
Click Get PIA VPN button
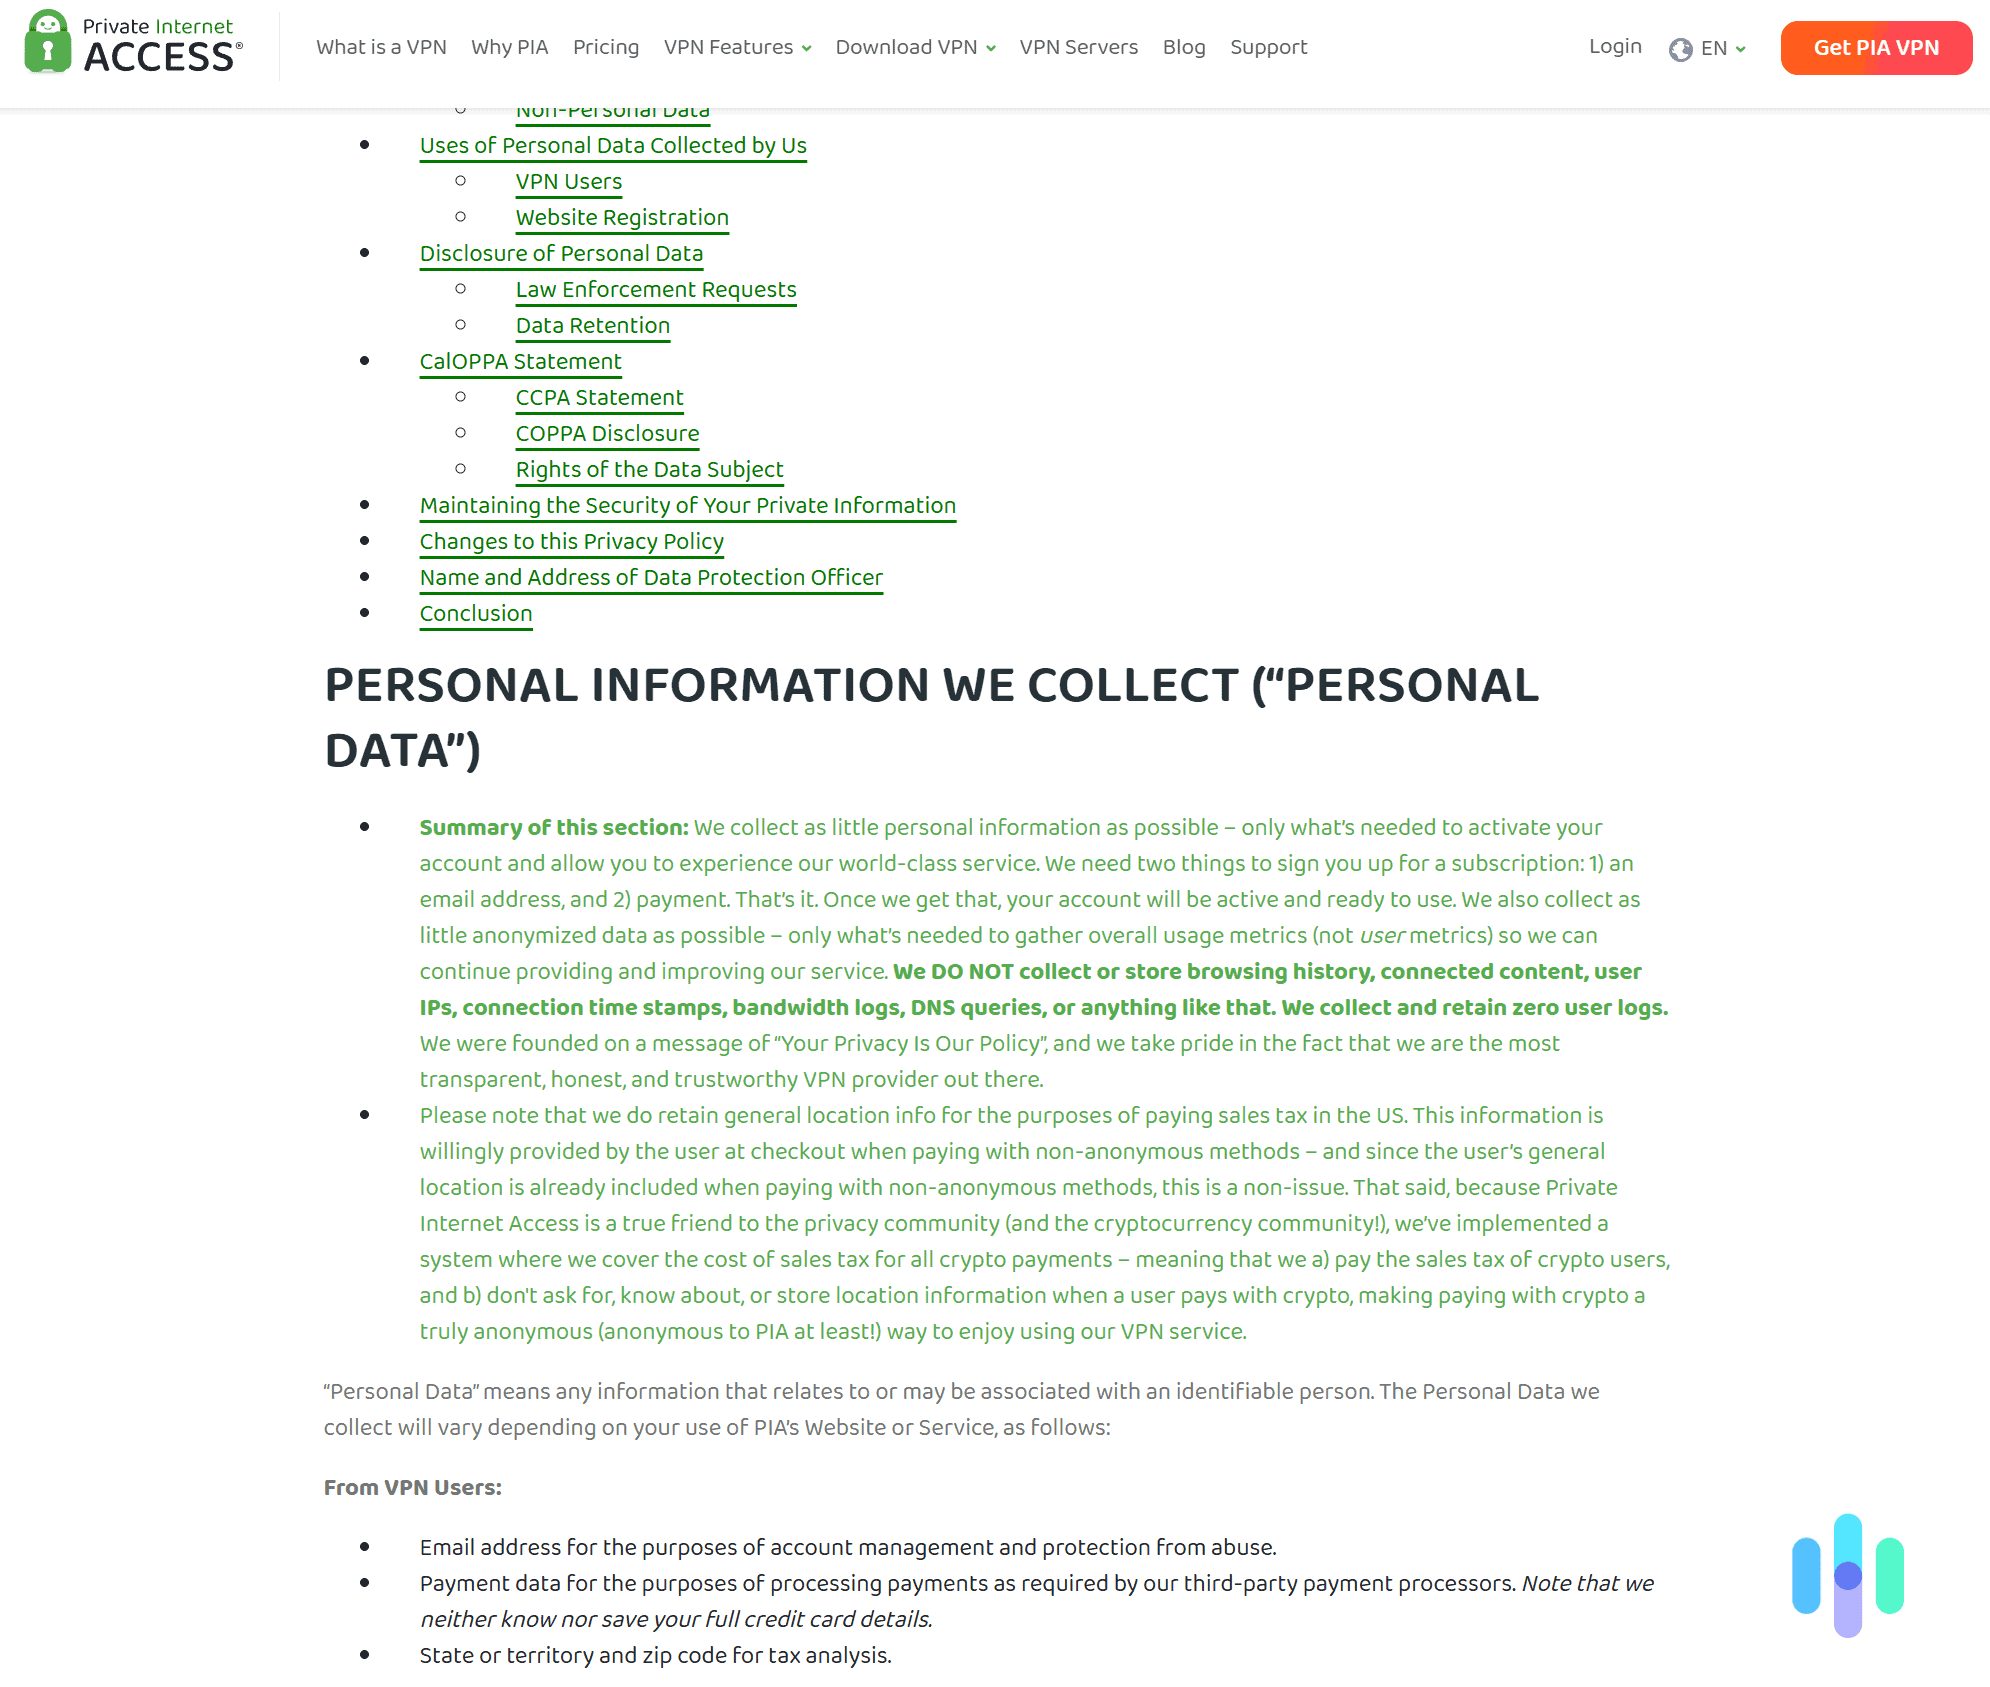(1873, 47)
